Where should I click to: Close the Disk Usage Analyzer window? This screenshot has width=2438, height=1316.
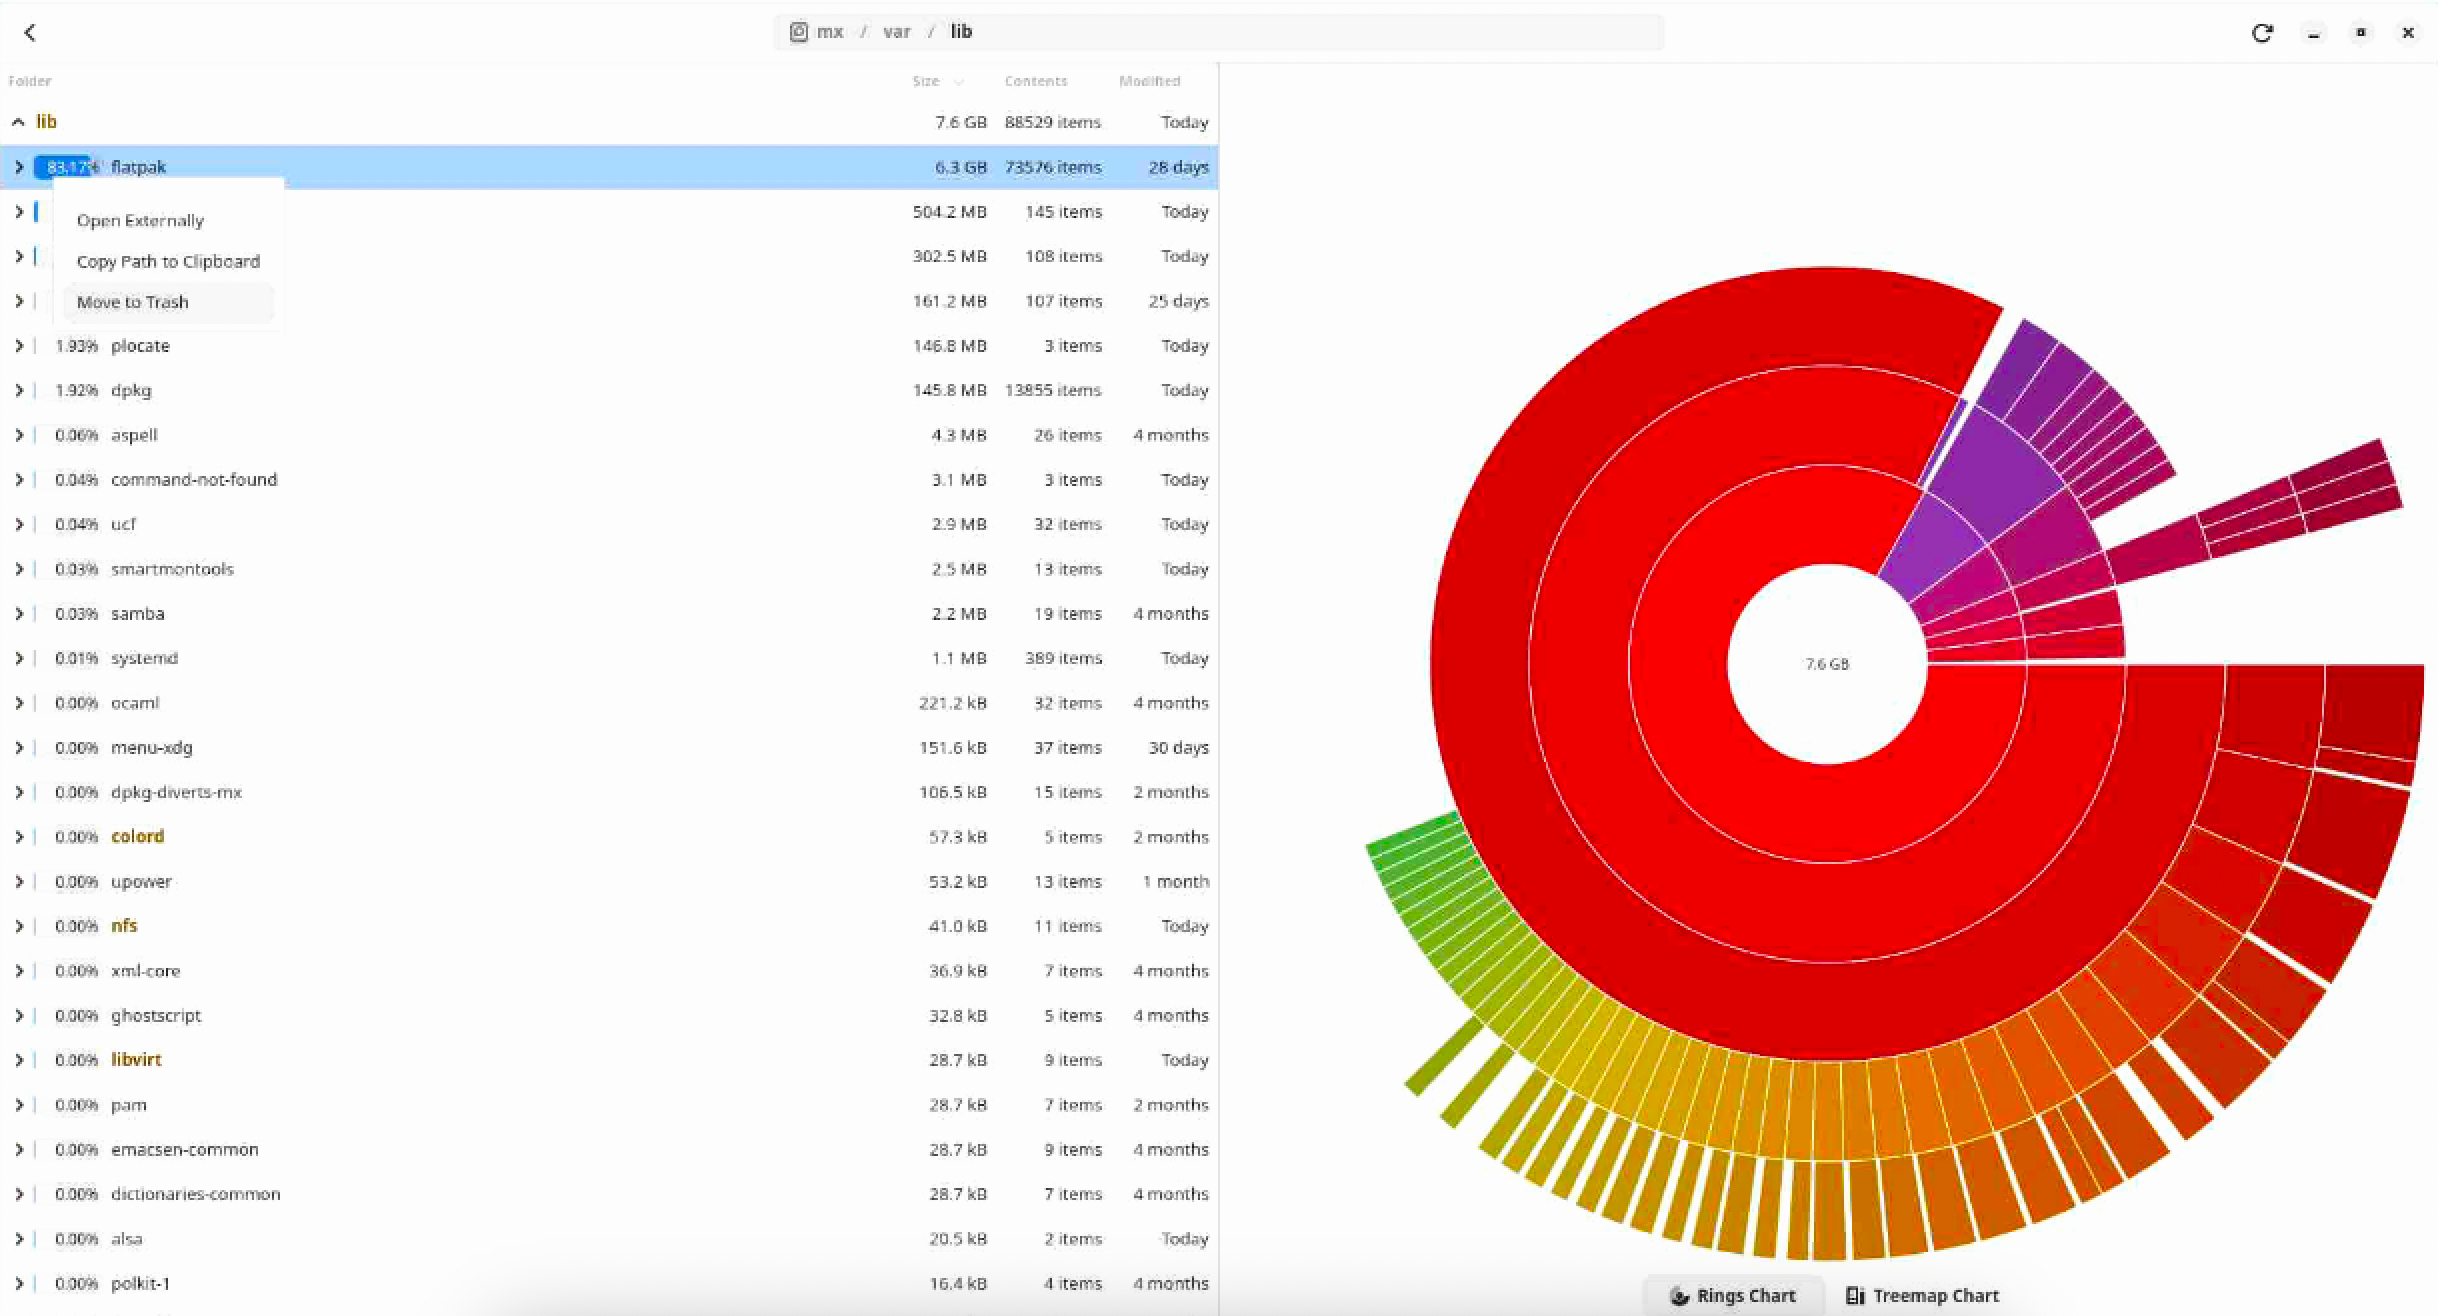click(x=2408, y=33)
